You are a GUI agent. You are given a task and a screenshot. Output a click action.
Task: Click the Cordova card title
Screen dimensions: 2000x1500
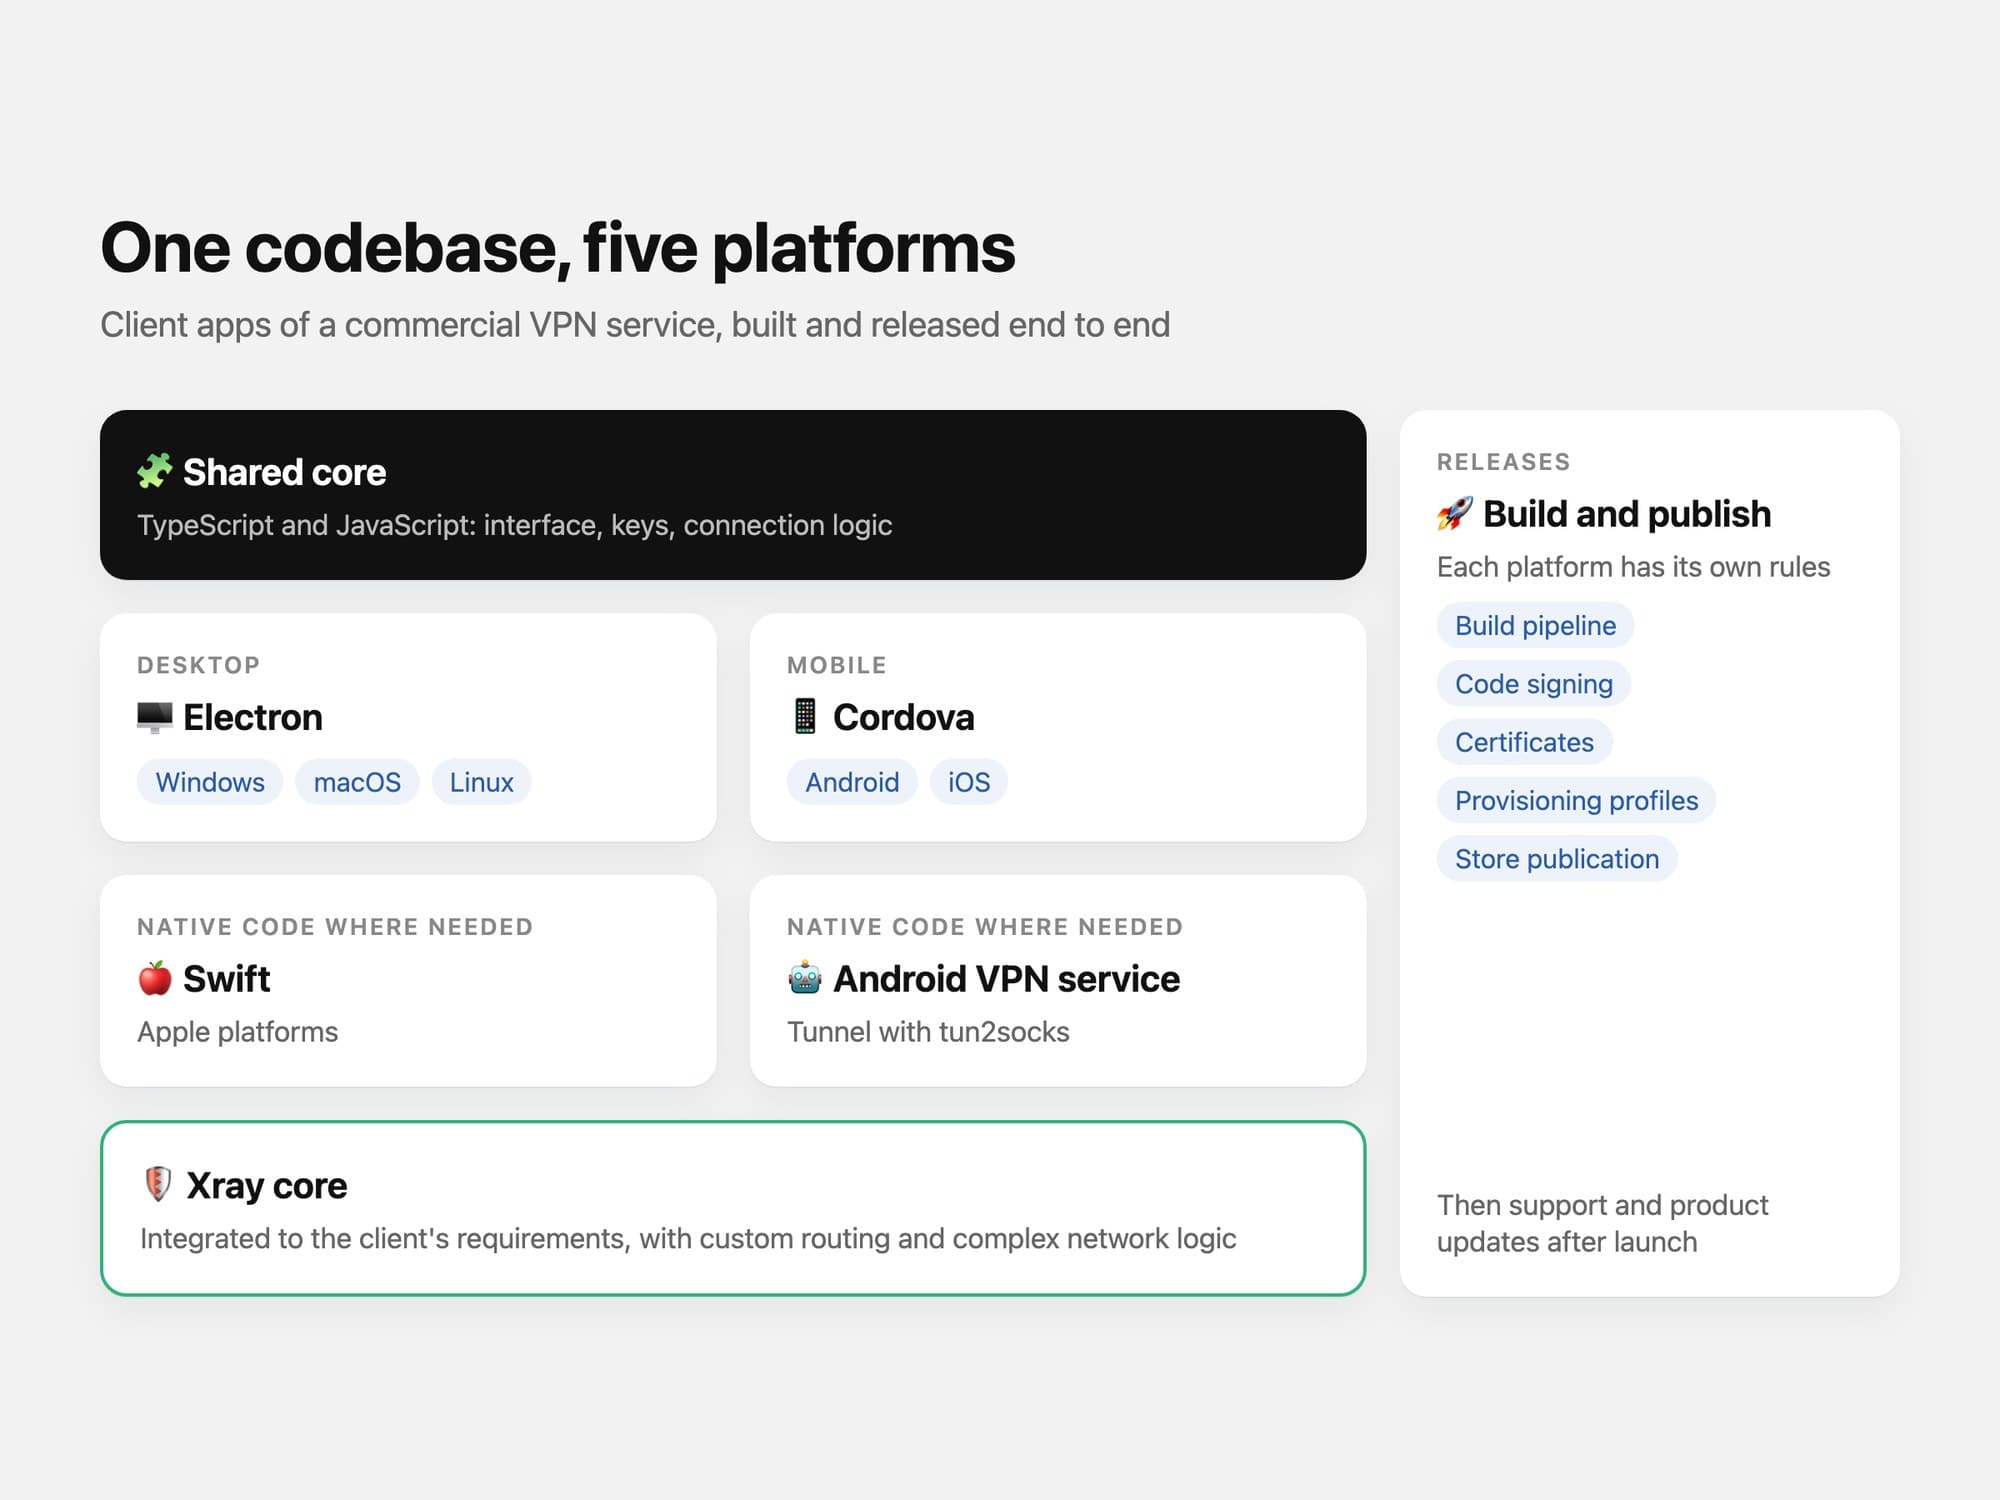(x=903, y=717)
